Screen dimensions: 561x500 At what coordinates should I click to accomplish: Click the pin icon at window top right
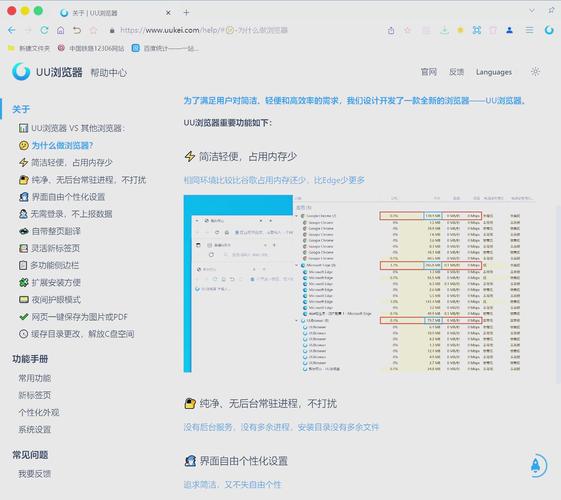[551, 11]
